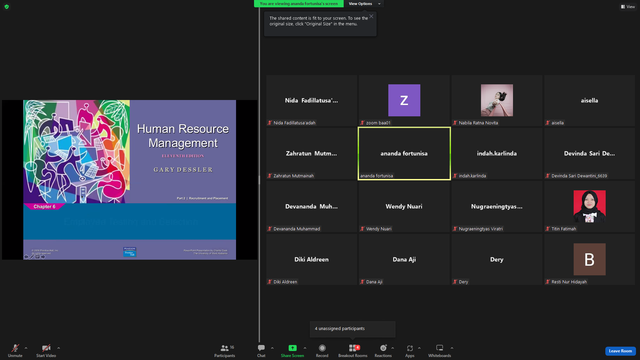Click the muted mic icon beside Dery
640x360 pixels.
click(455, 282)
